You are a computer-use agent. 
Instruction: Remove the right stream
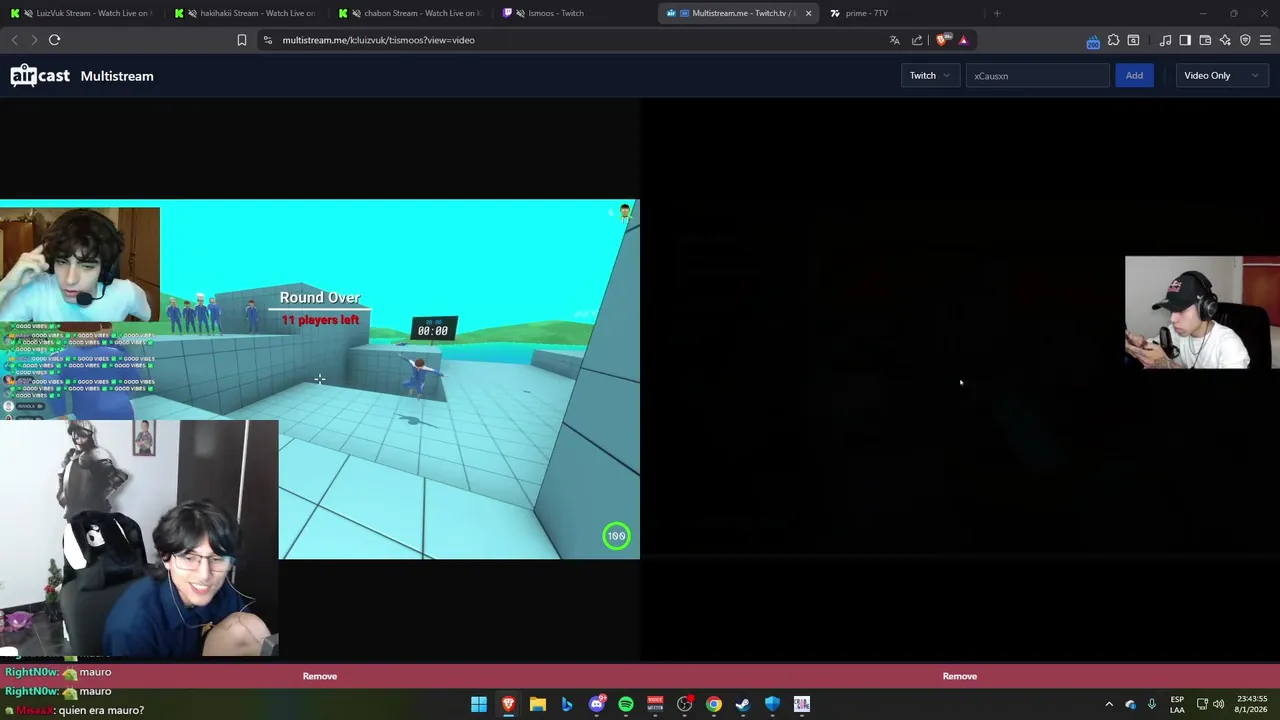pyautogui.click(x=960, y=676)
